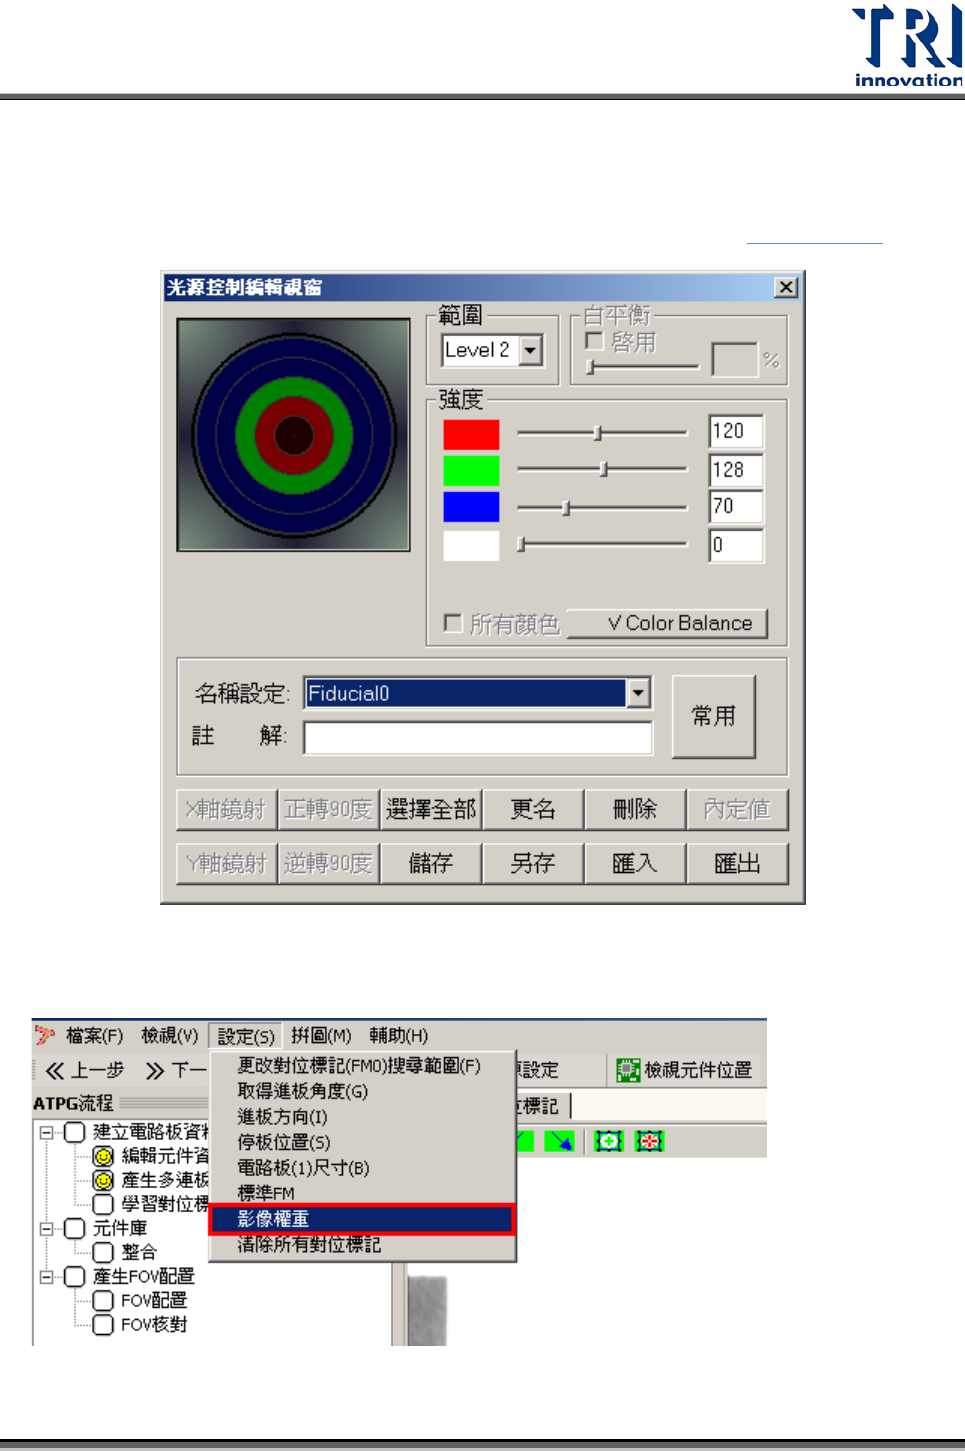Click the 選擇全部 button

(x=431, y=809)
